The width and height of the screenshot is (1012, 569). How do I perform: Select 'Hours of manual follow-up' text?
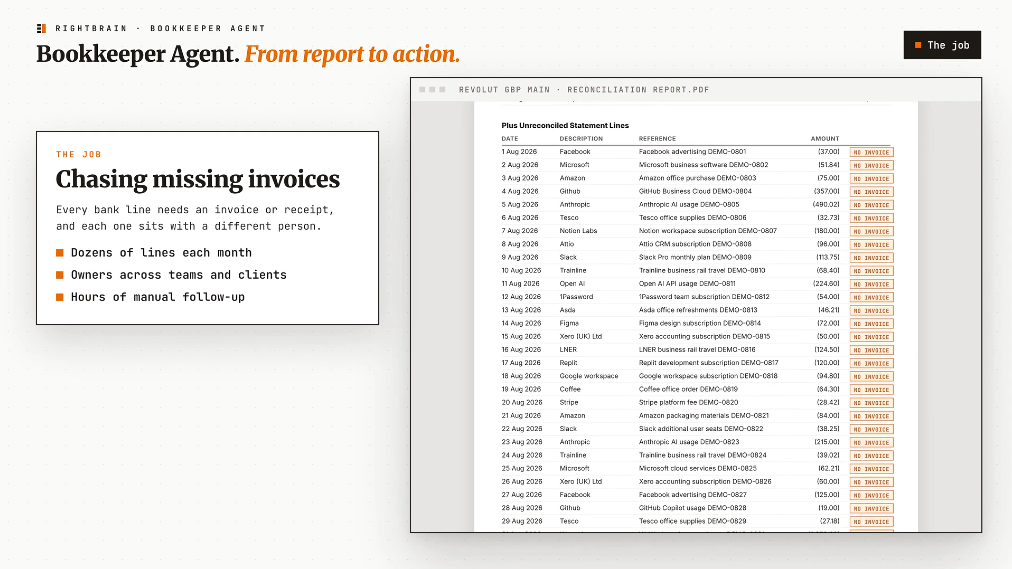click(158, 297)
